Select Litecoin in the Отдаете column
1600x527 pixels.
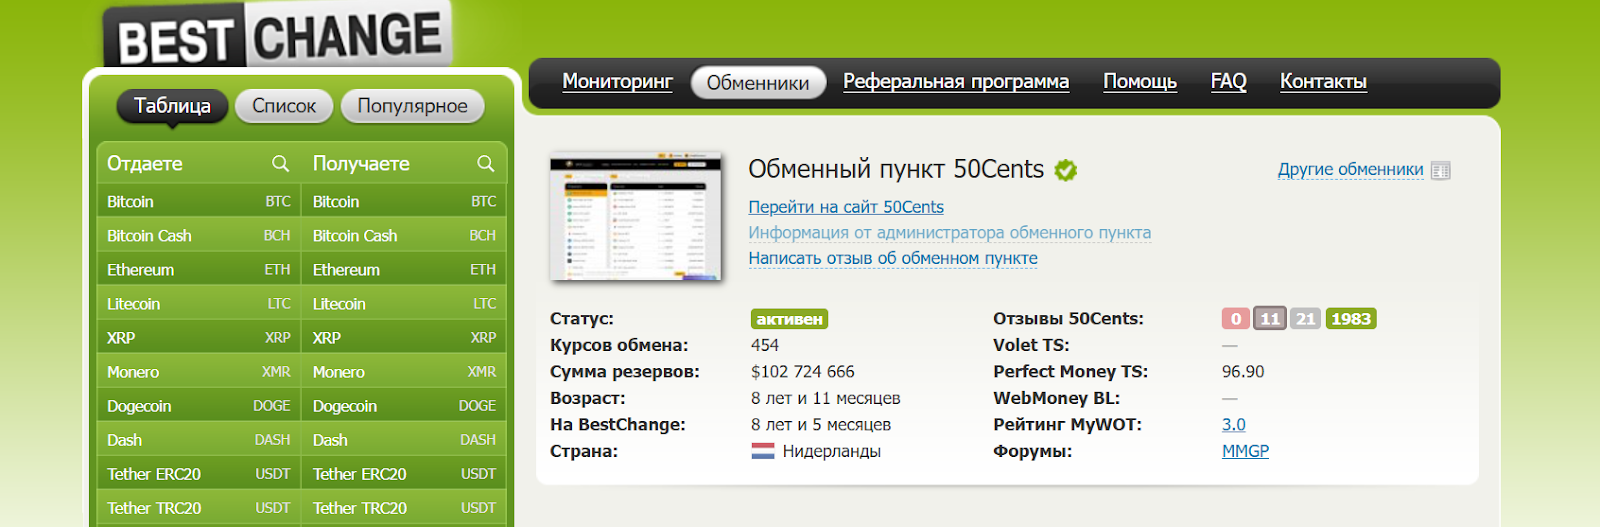pyautogui.click(x=198, y=304)
